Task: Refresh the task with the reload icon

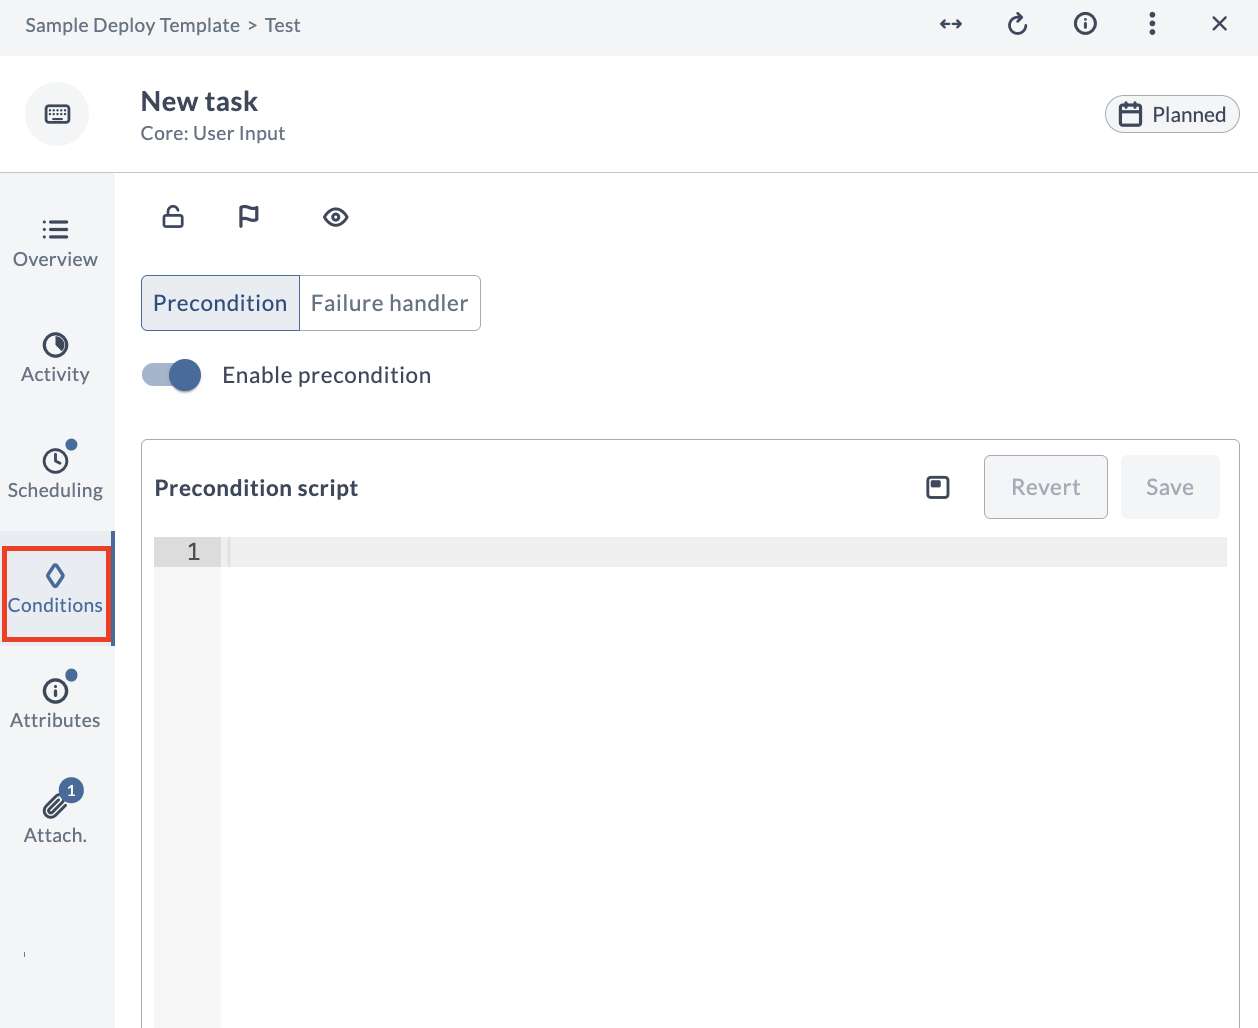Action: [x=1017, y=24]
